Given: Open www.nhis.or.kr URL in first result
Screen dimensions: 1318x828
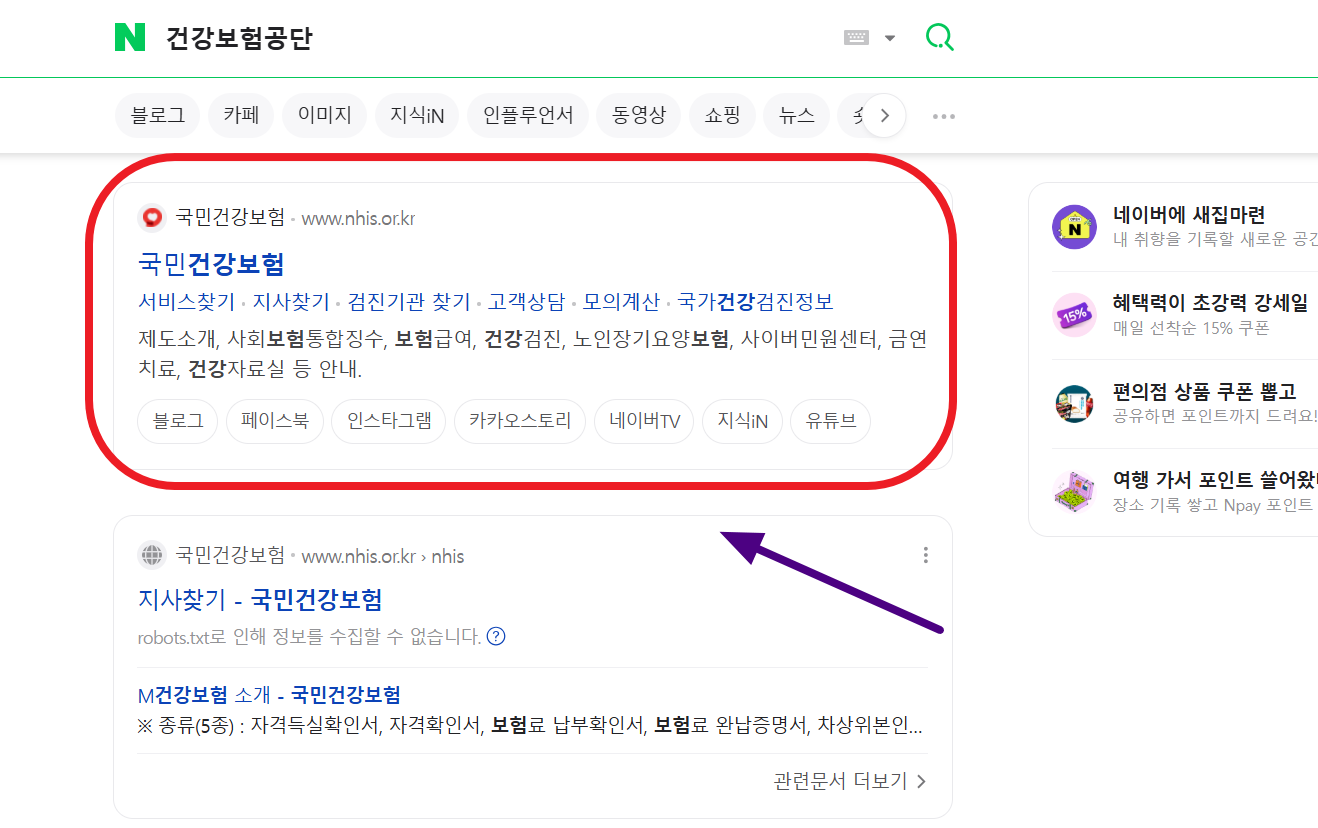Looking at the screenshot, I should [x=358, y=218].
